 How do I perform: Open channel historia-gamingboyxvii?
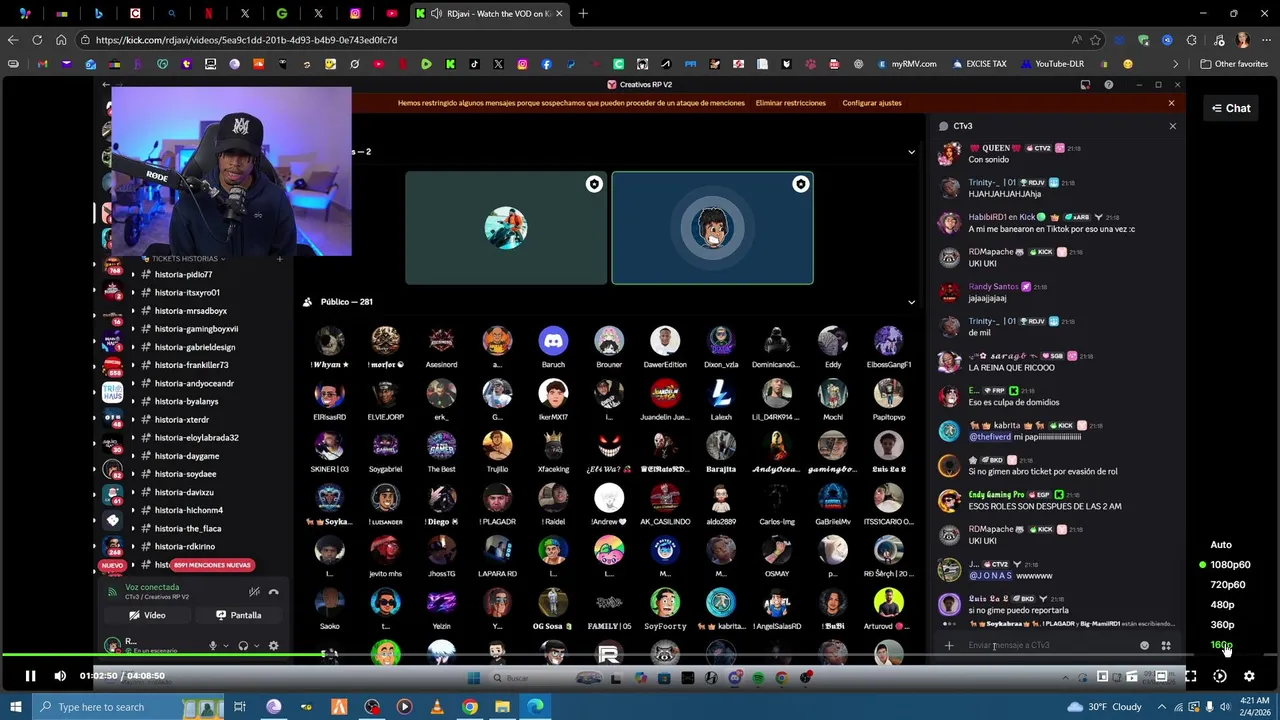pos(196,329)
